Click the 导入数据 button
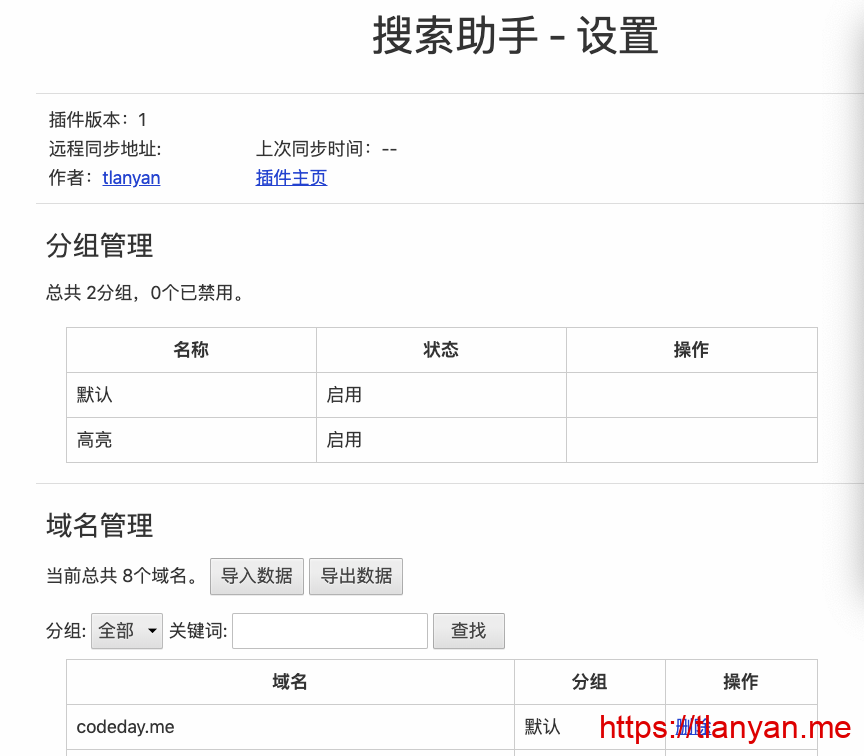 [x=257, y=576]
